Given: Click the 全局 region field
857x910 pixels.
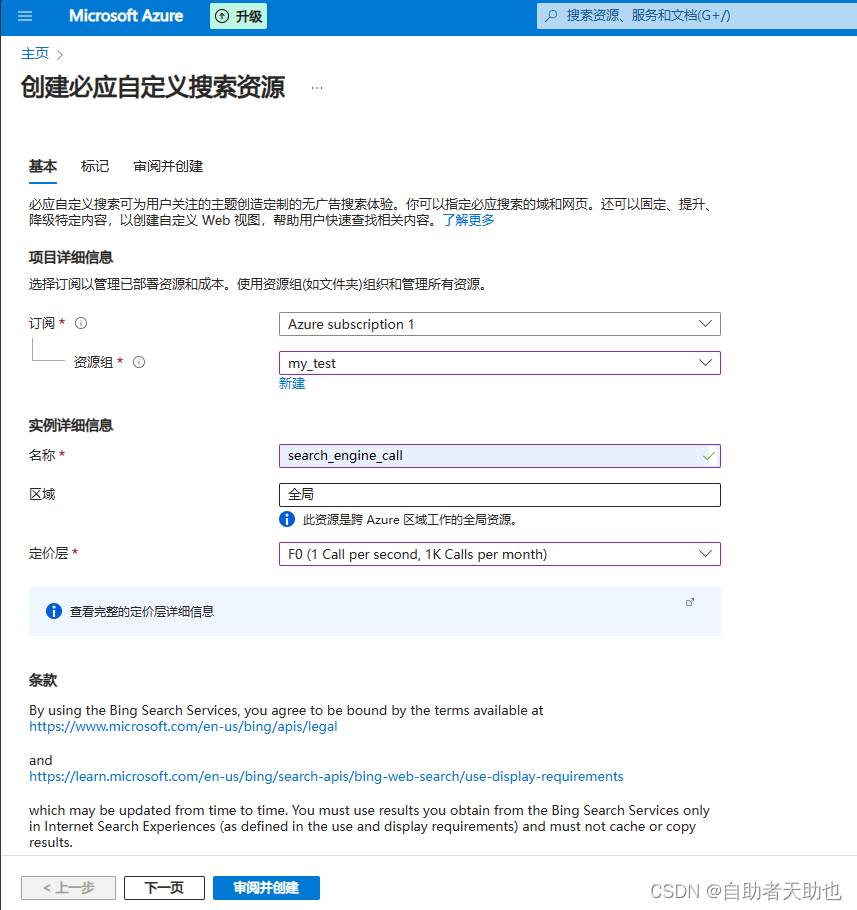Looking at the screenshot, I should click(x=500, y=494).
